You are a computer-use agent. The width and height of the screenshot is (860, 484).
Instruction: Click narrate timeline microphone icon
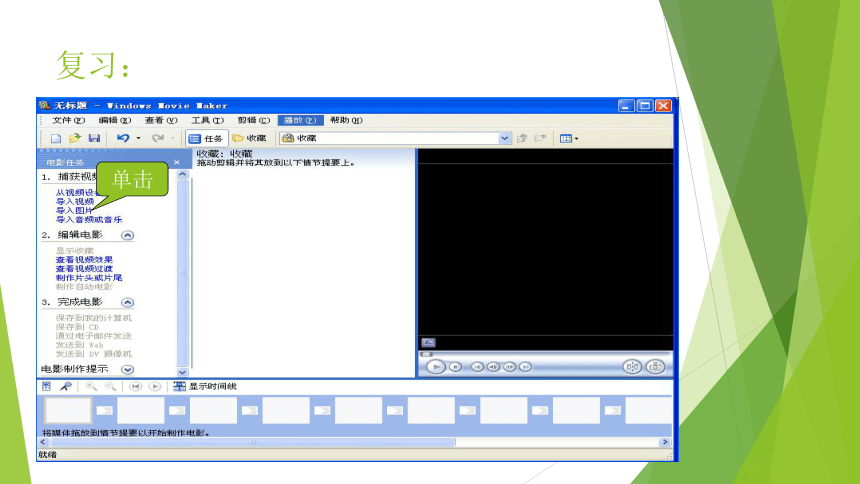[x=66, y=386]
